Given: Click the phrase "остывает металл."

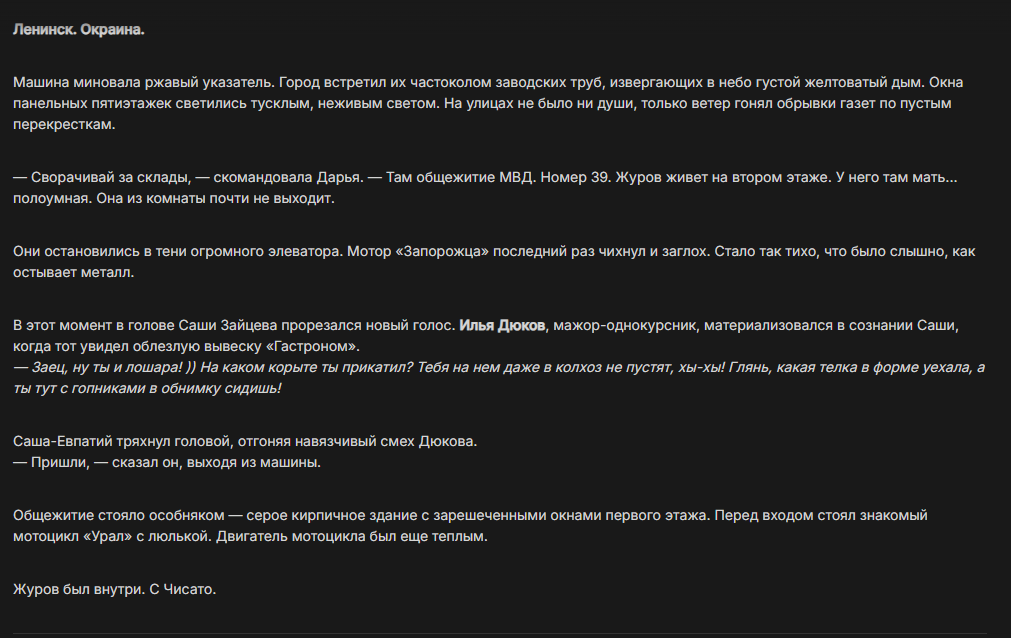Looking at the screenshot, I should [x=74, y=272].
